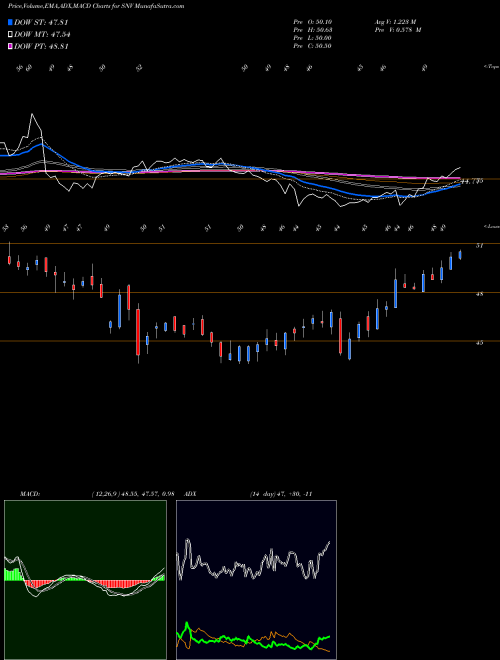Click the chart title mentioning MunafaSutra.com
The width and height of the screenshot is (500, 660).
96,6
